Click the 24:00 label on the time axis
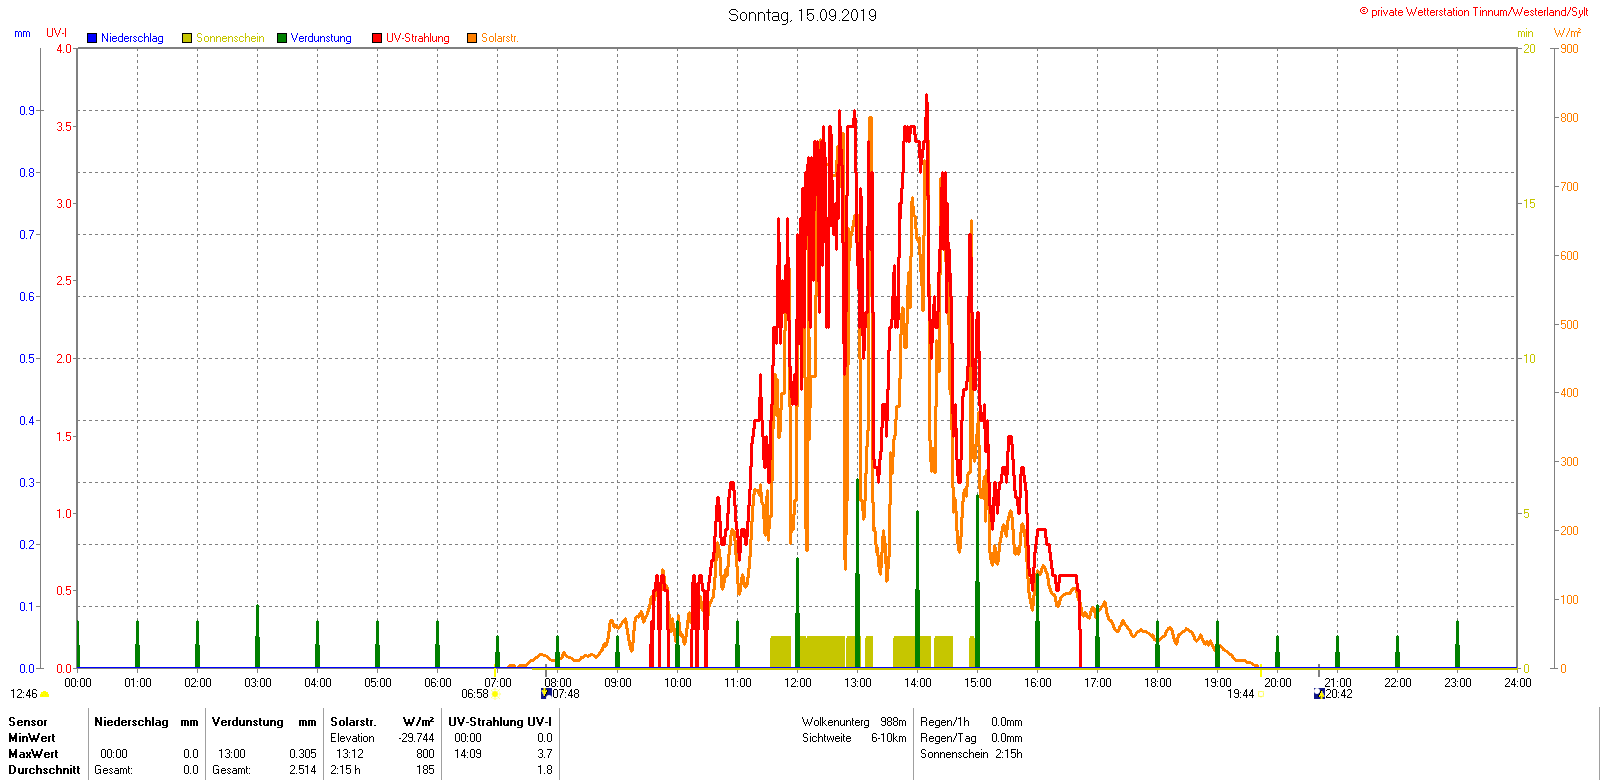This screenshot has height=780, width=1600. (x=1518, y=683)
